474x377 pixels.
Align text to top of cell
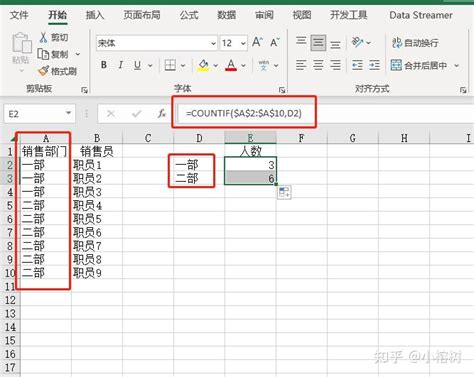coord(301,42)
